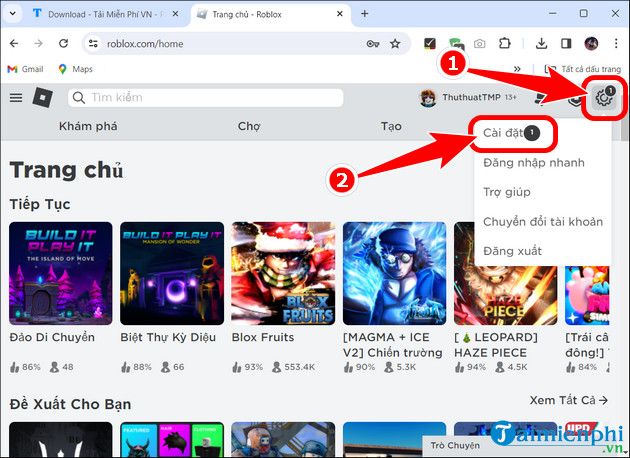Click Xem Tất Cả link
The width and height of the screenshot is (630, 458).
[569, 400]
